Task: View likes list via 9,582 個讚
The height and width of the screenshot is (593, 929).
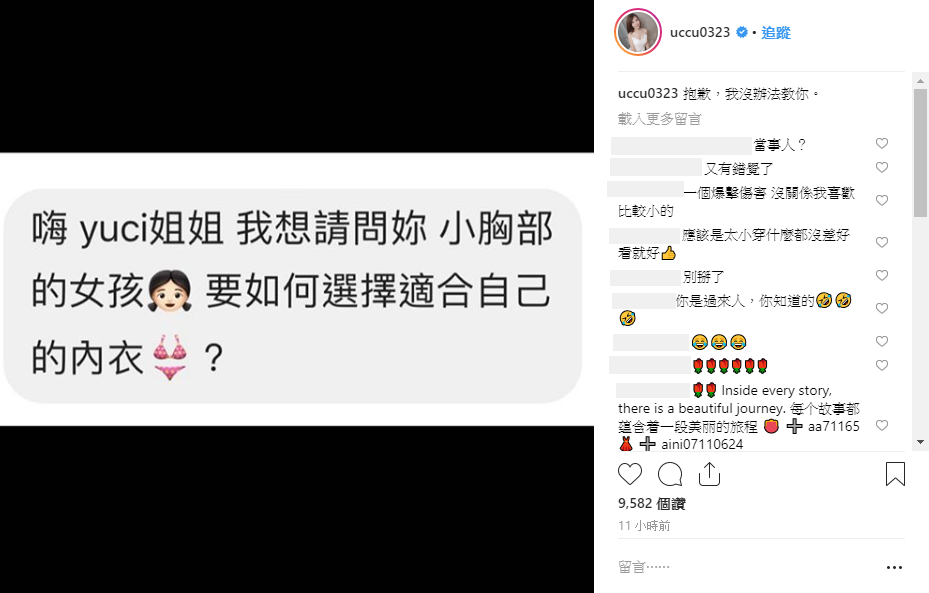Action: (x=652, y=504)
